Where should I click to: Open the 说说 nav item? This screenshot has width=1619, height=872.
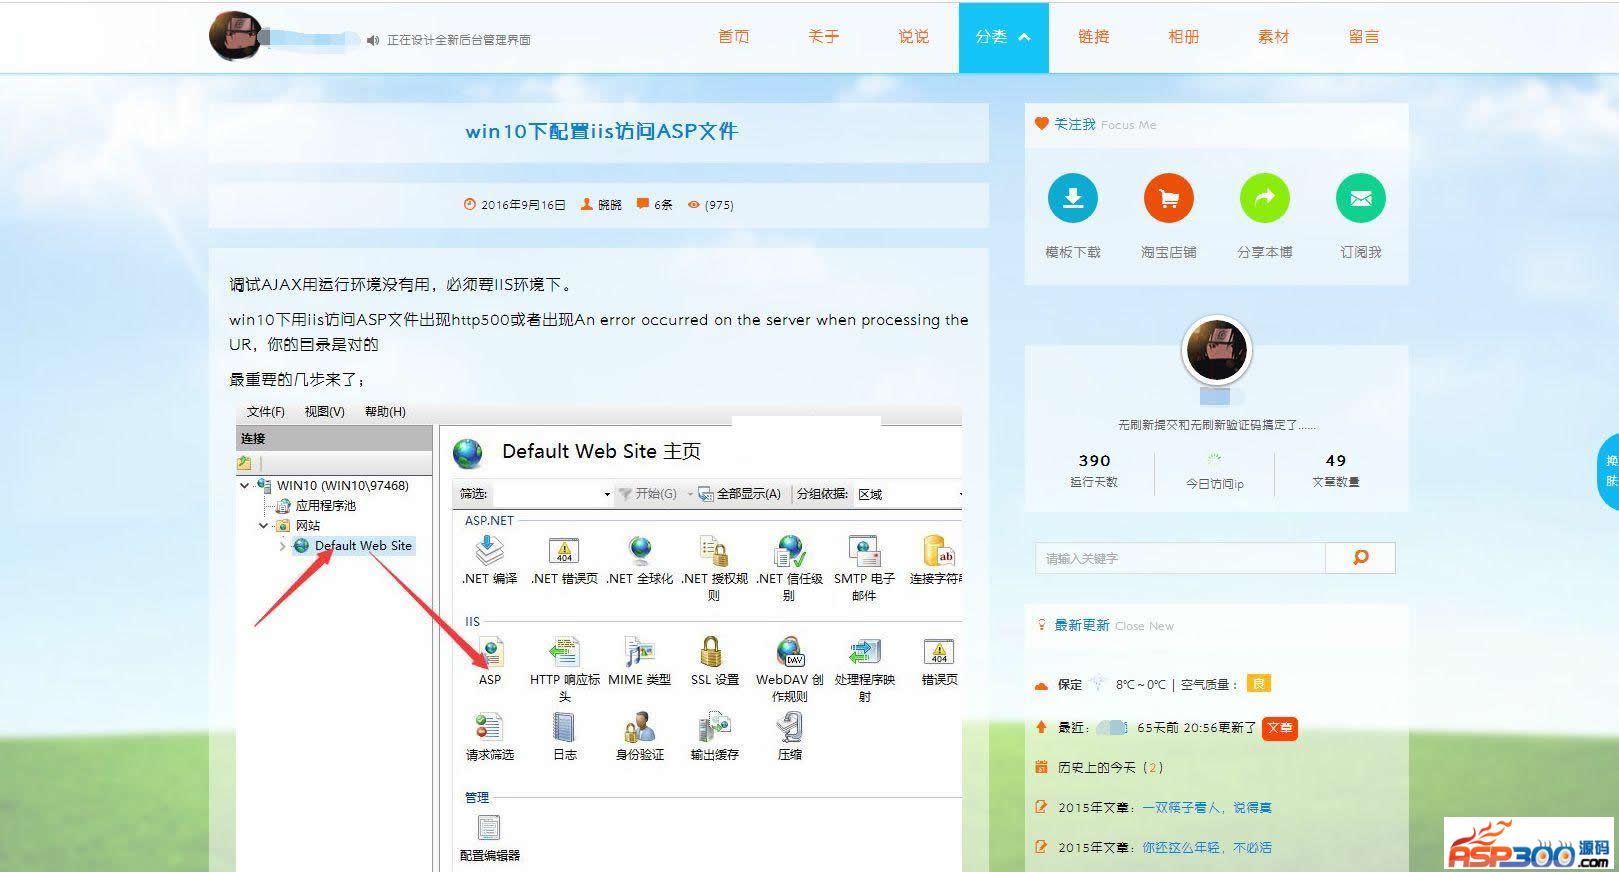pos(913,37)
